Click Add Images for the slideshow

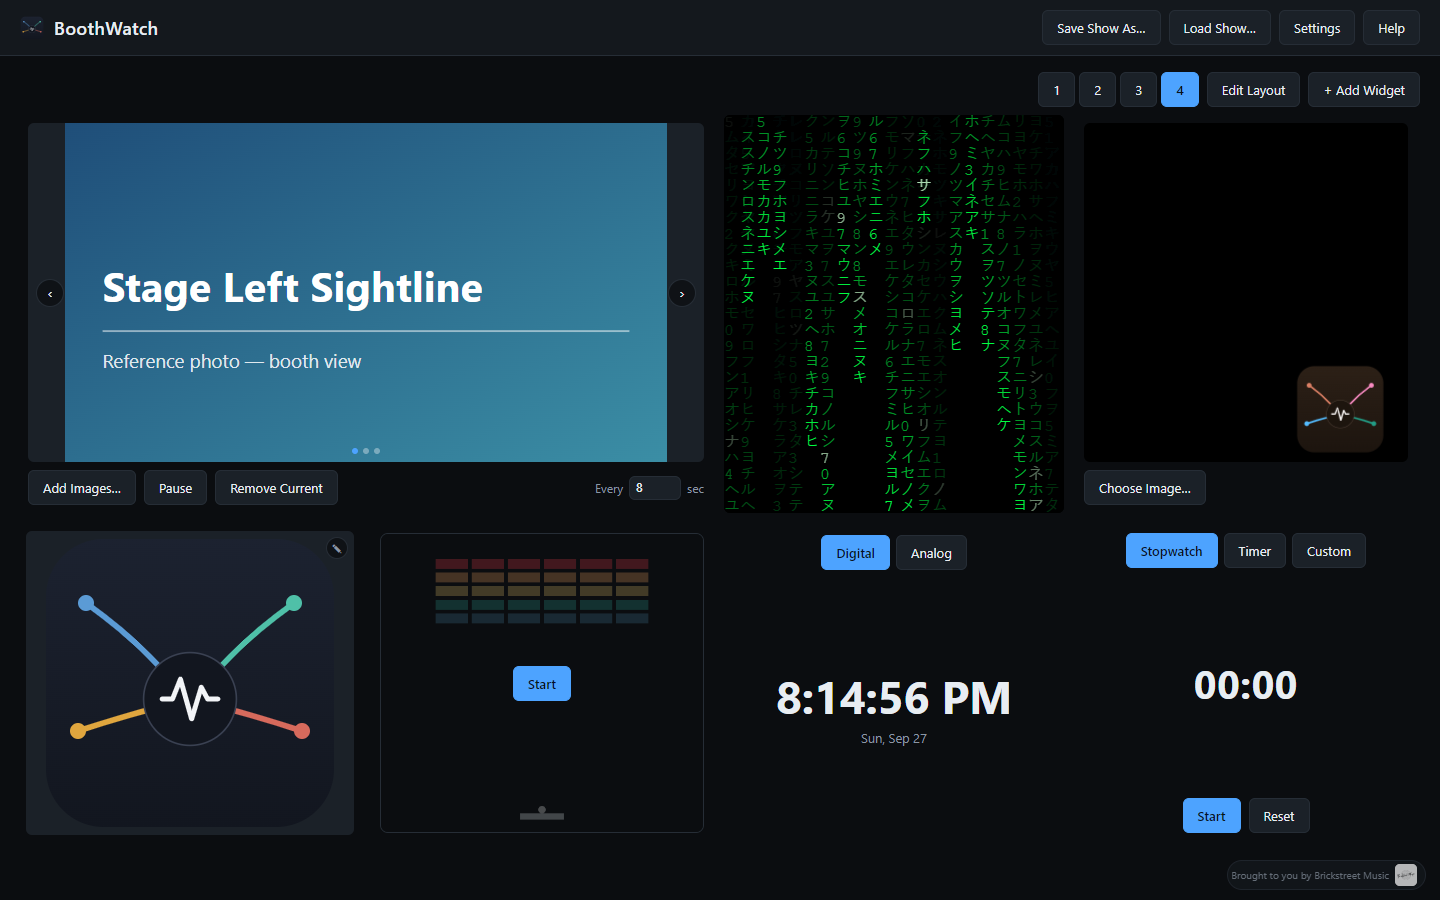[x=82, y=488]
